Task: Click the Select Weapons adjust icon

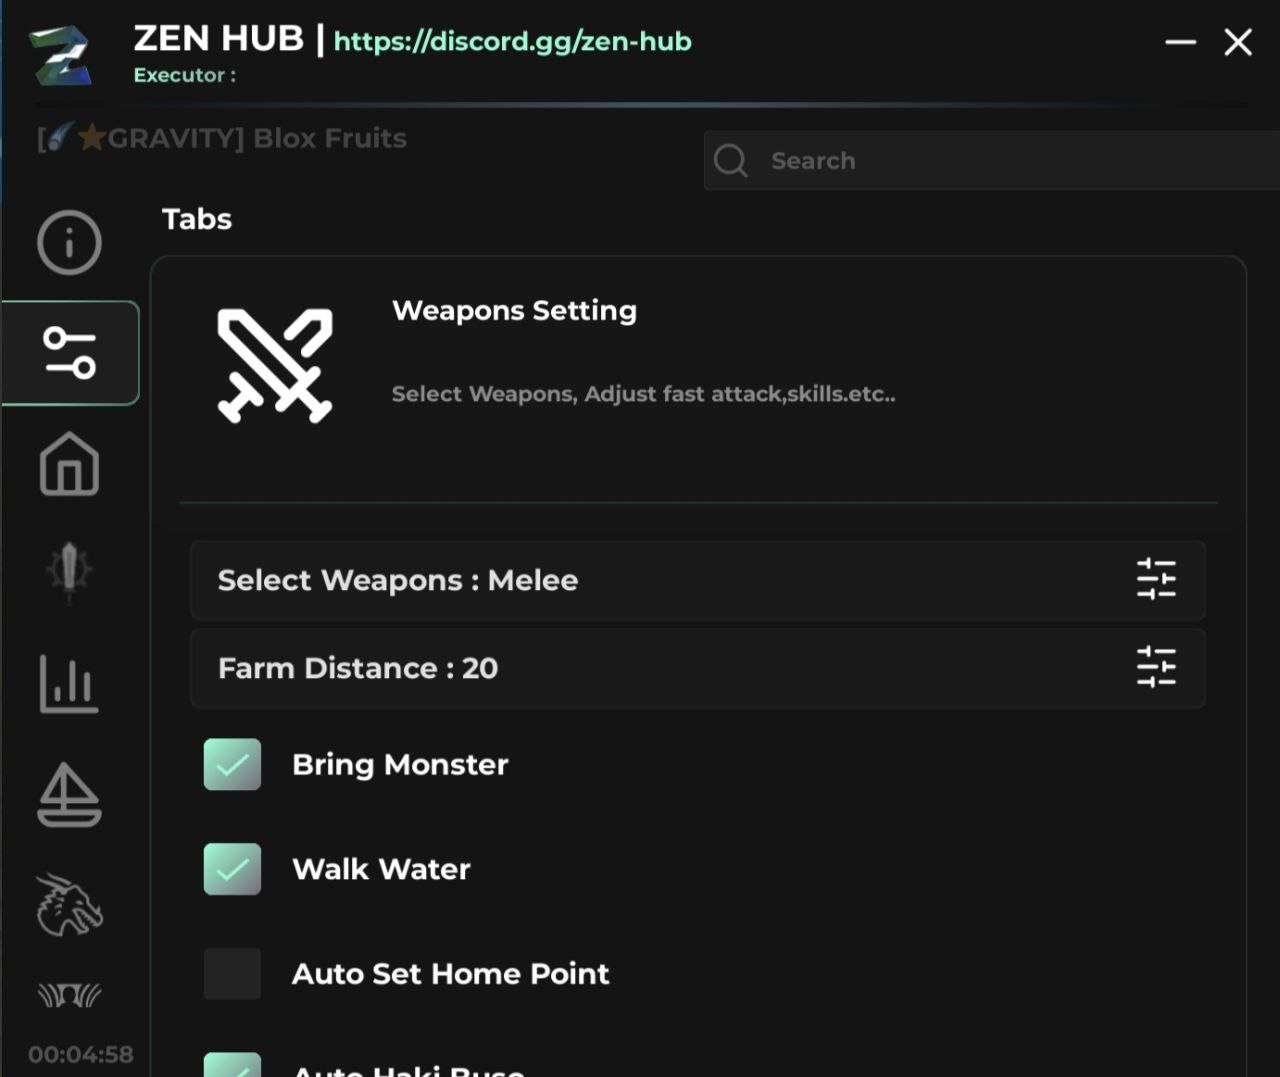Action: coord(1156,579)
